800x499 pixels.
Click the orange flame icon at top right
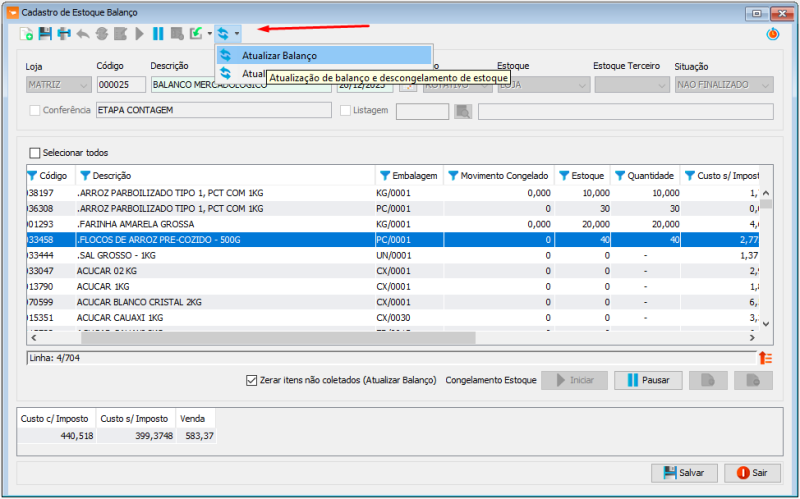click(x=773, y=35)
